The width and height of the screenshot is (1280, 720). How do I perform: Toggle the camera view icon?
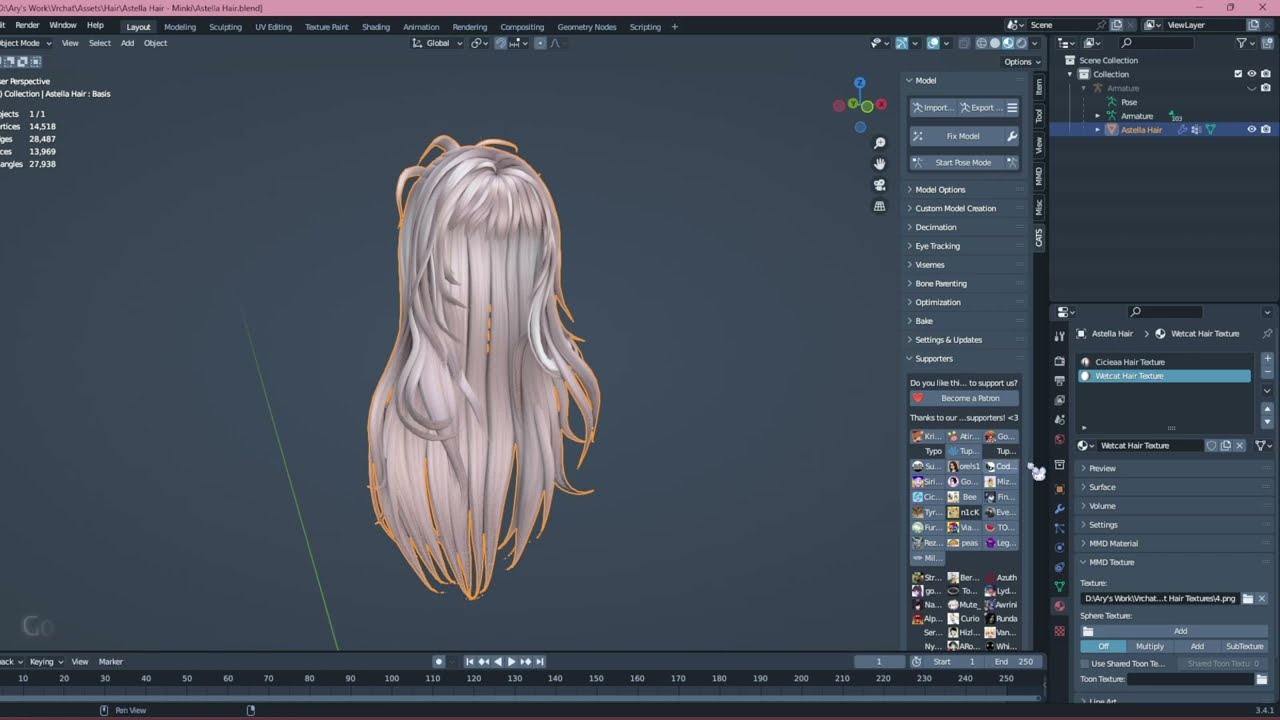click(x=880, y=185)
